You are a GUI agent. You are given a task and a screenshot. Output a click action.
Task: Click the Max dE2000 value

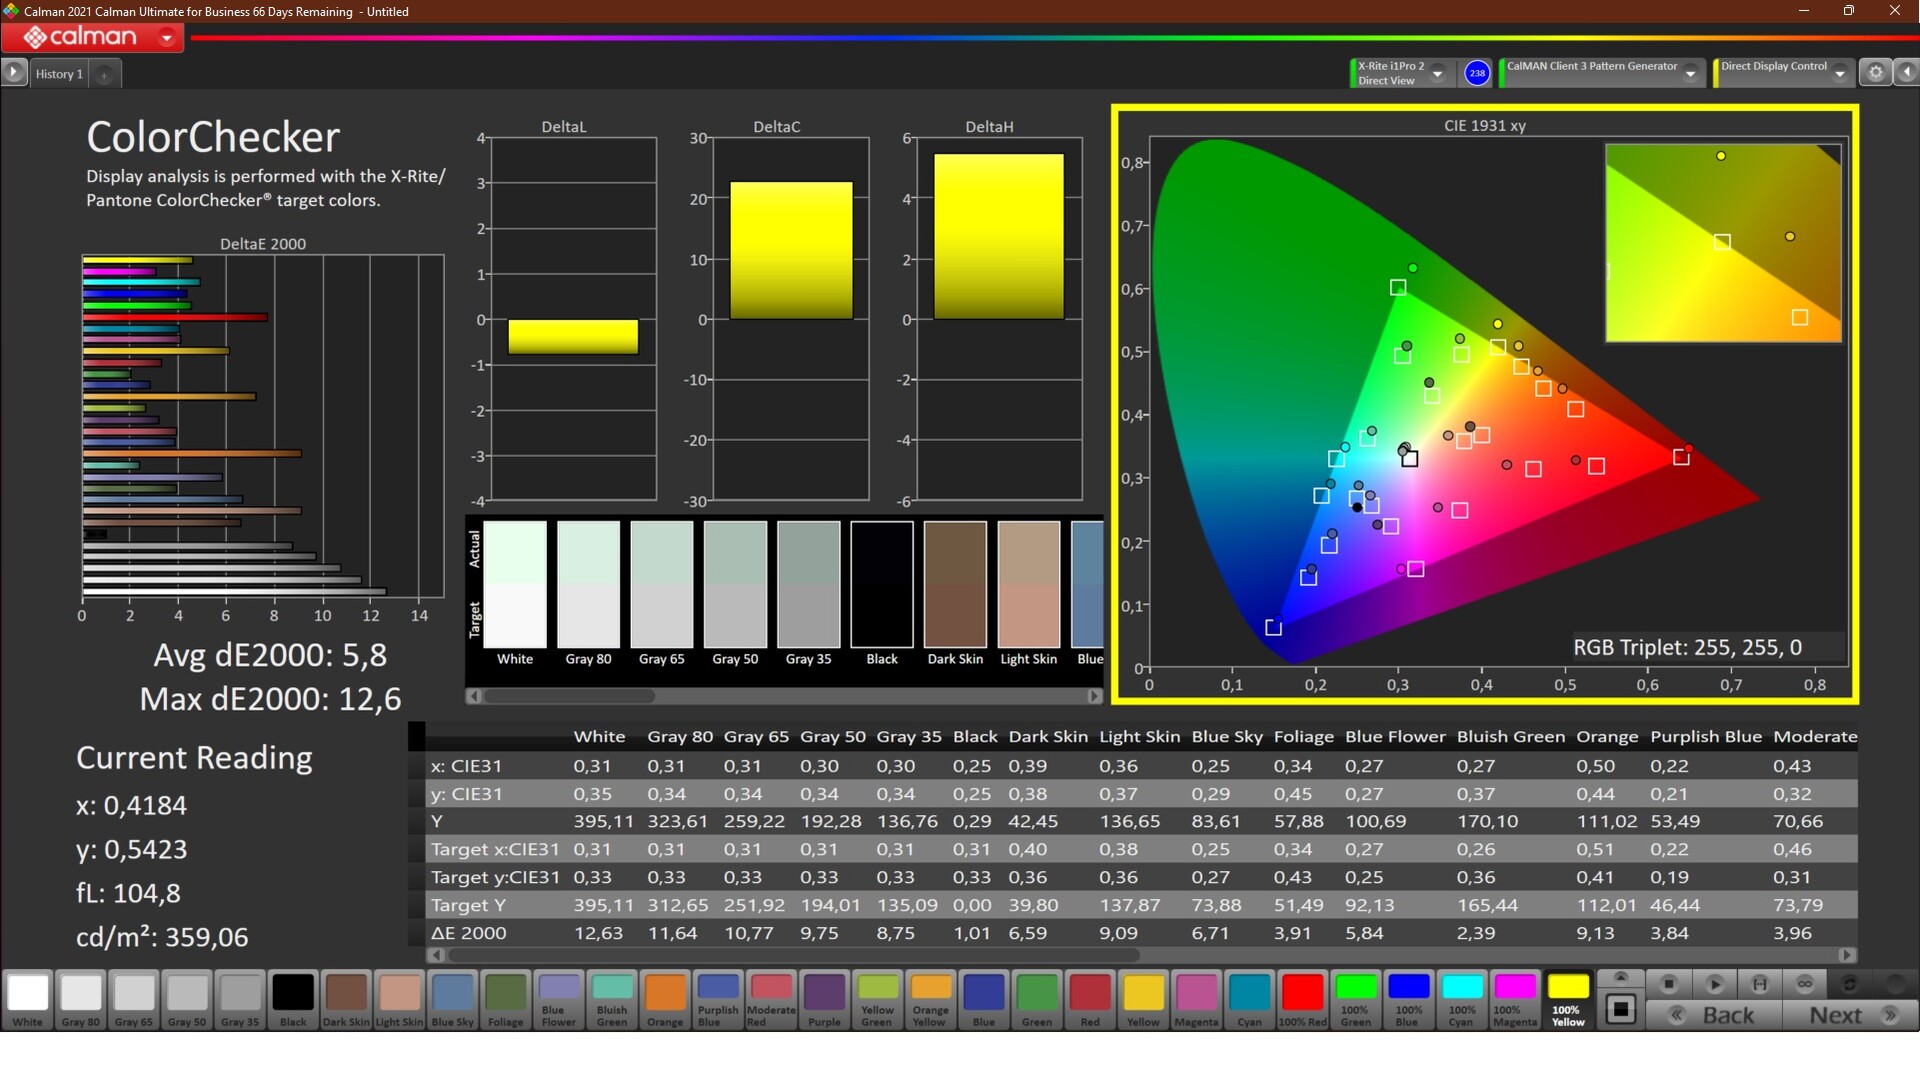coord(270,699)
